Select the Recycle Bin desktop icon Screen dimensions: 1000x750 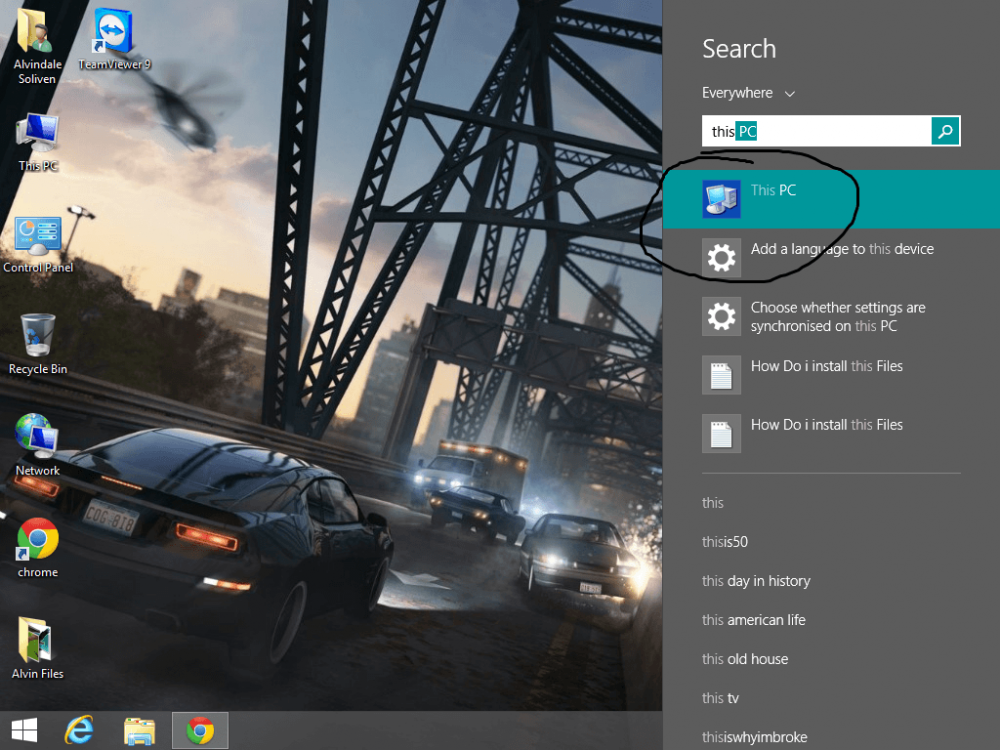38,335
